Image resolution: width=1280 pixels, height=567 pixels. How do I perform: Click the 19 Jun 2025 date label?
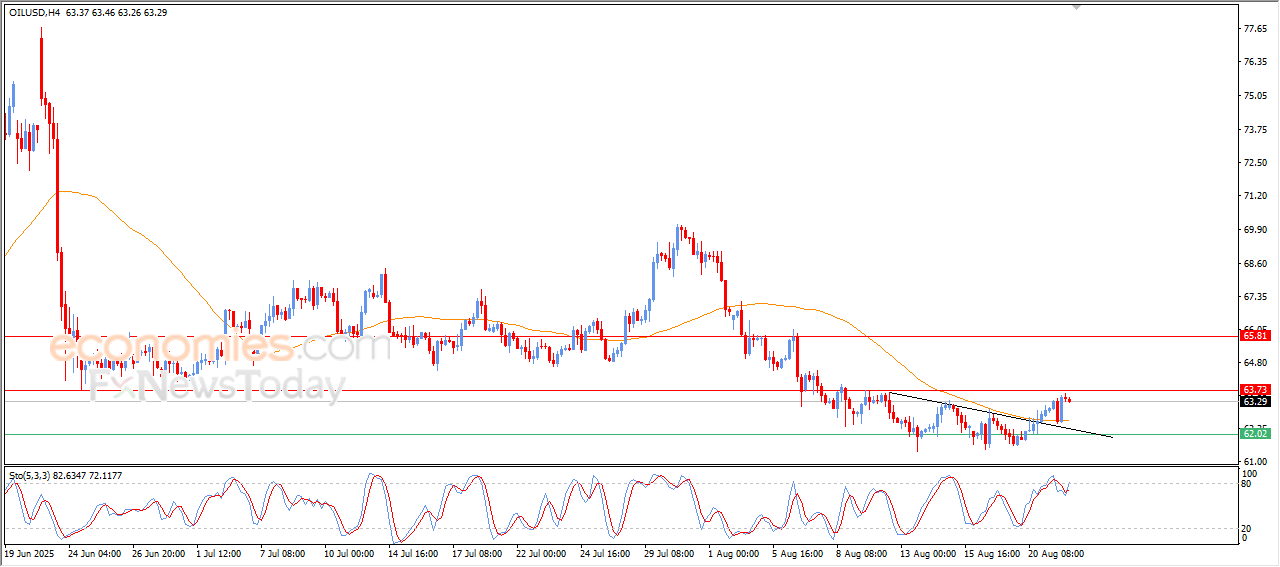click(27, 553)
